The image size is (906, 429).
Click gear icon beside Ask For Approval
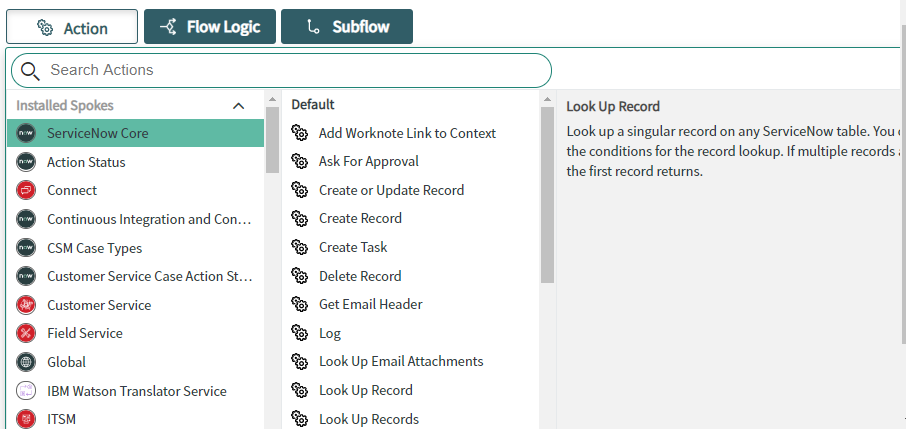point(299,161)
